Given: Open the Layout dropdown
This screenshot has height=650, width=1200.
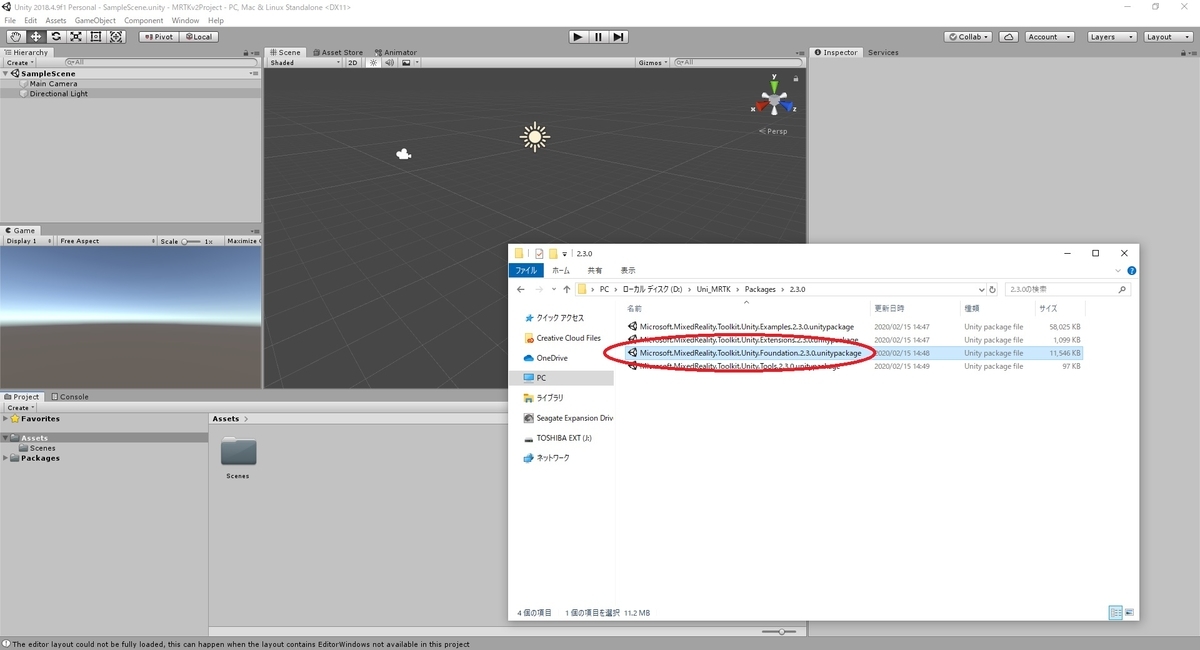Looking at the screenshot, I should point(1166,37).
